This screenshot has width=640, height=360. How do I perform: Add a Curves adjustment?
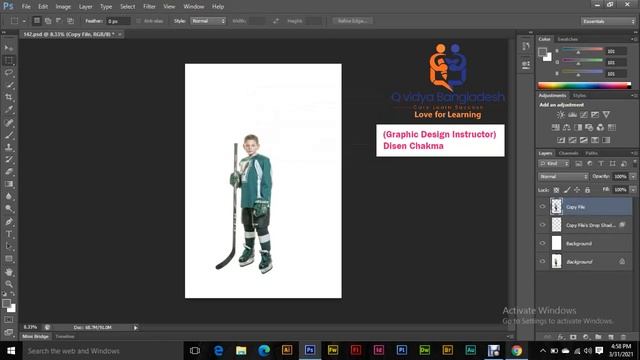tap(584, 115)
